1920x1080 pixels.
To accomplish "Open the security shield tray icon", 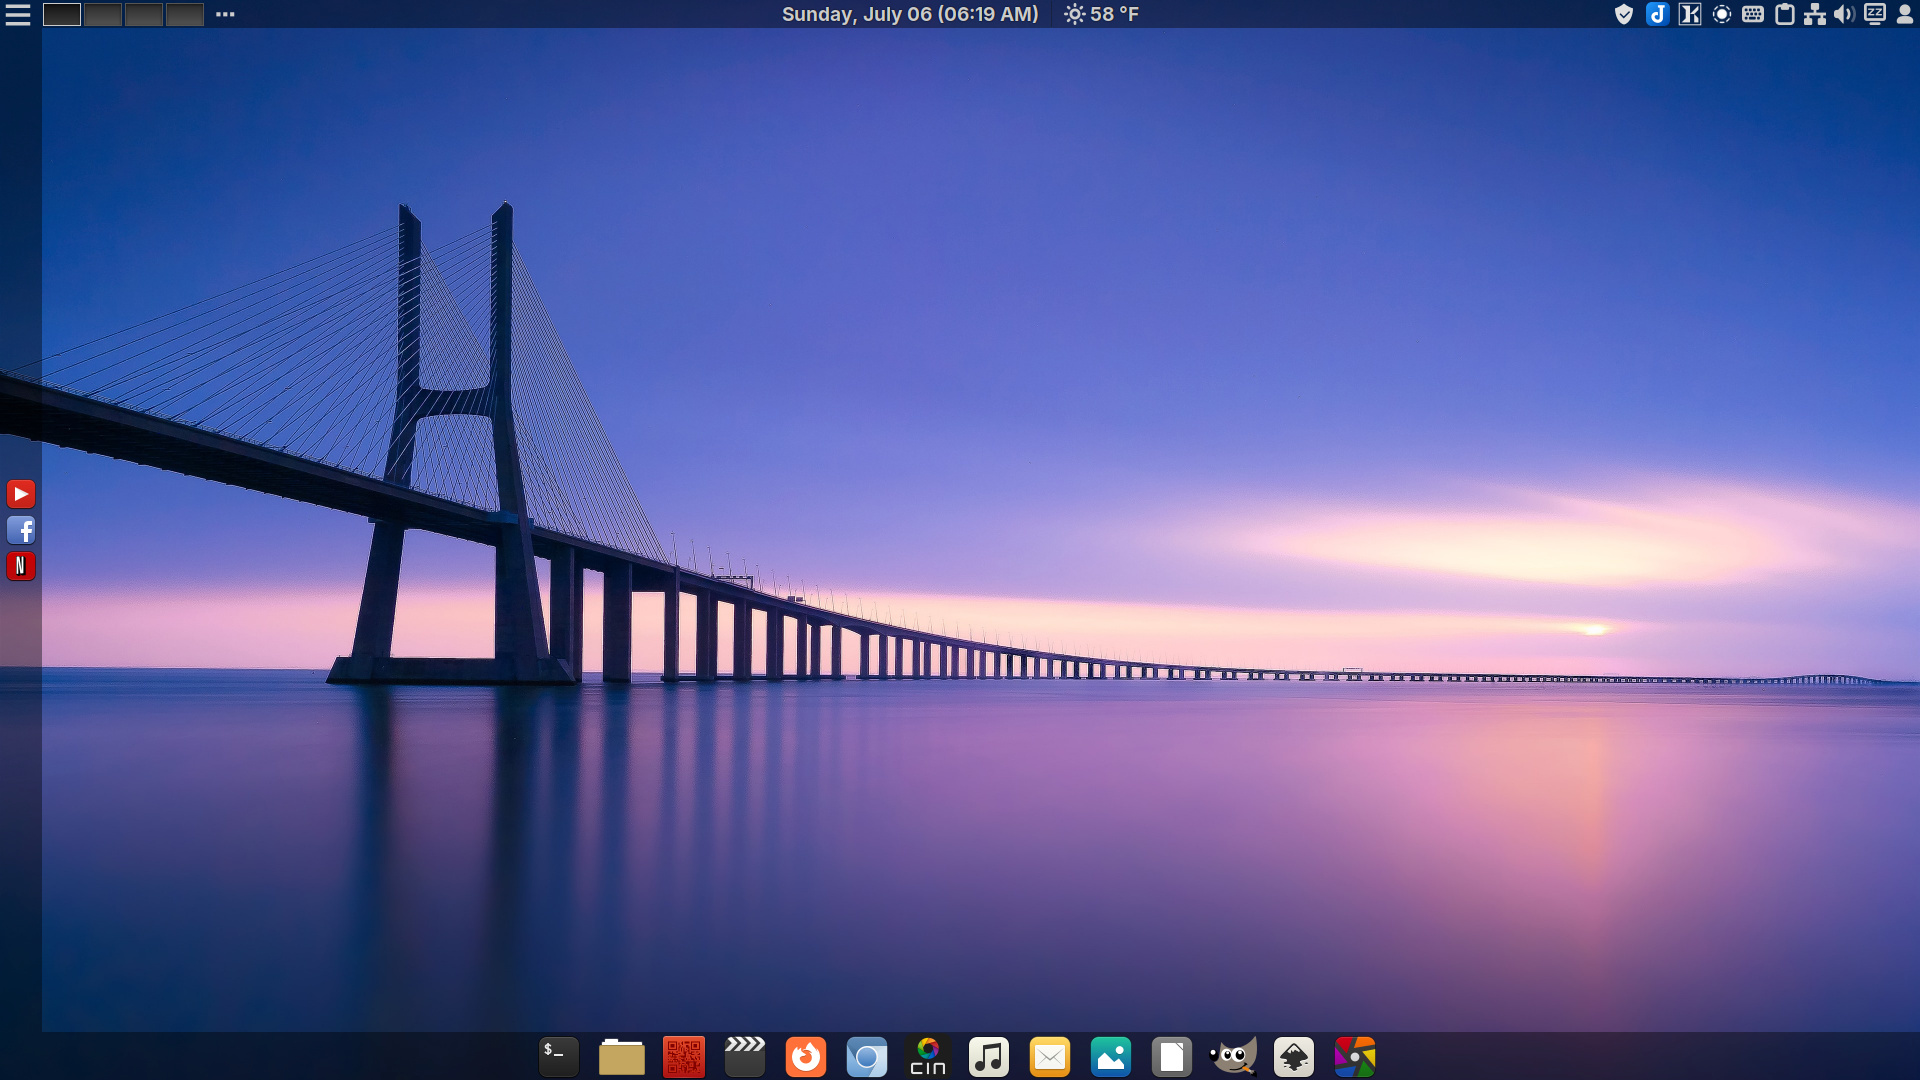I will [x=1624, y=14].
